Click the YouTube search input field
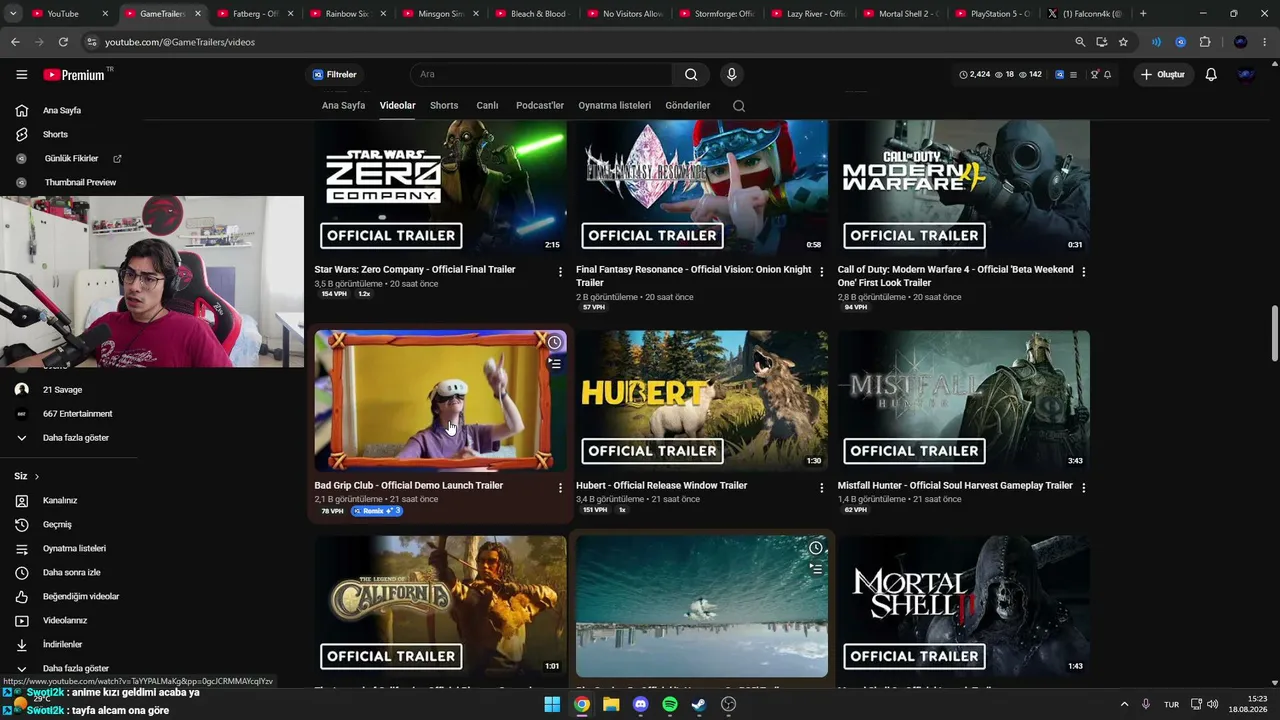The width and height of the screenshot is (1280, 720). click(542, 75)
